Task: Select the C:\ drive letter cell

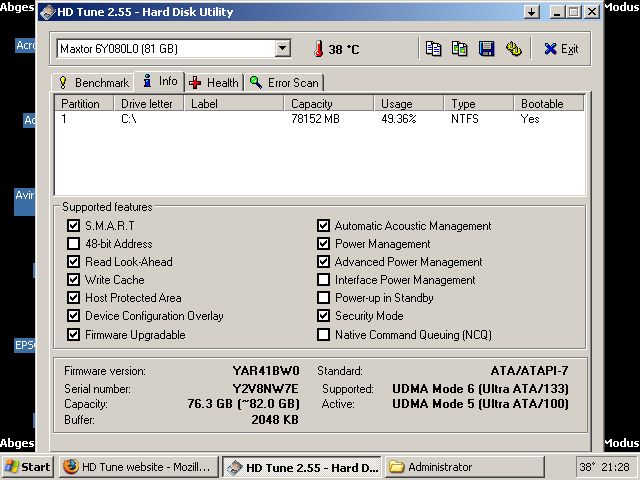Action: (x=129, y=119)
